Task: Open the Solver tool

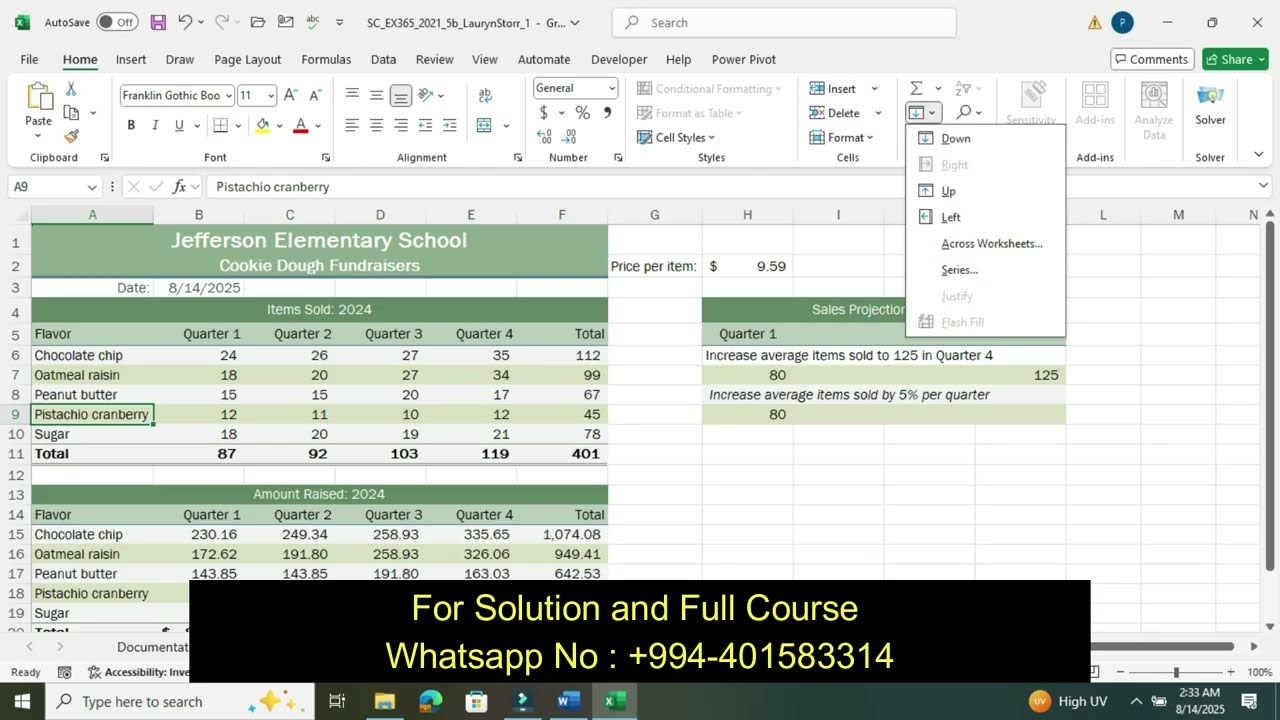Action: tap(1210, 105)
